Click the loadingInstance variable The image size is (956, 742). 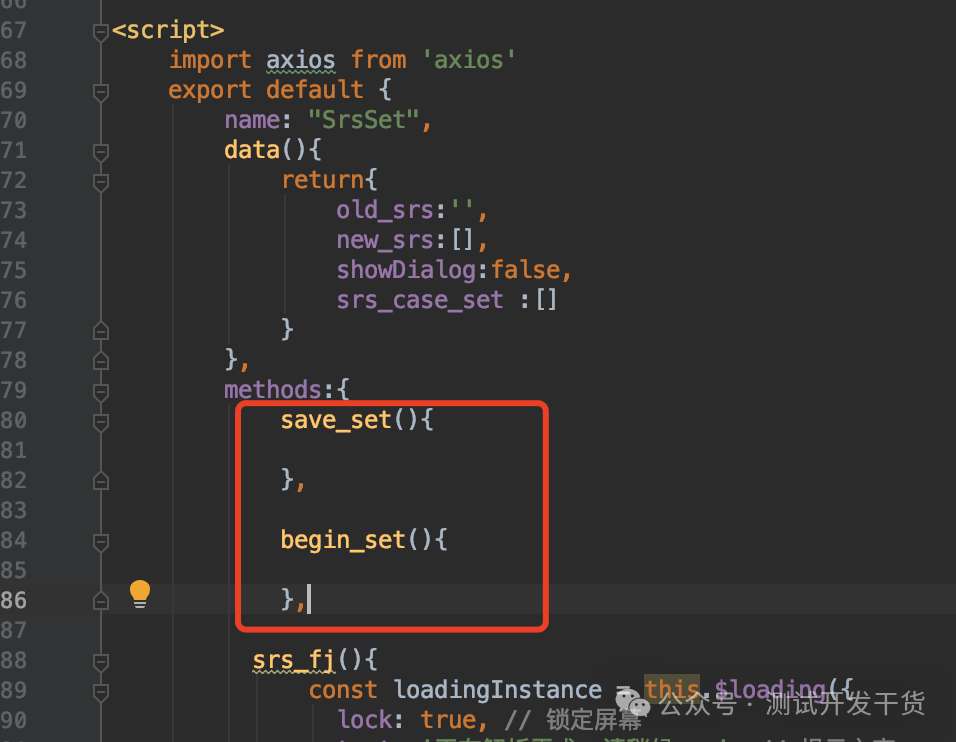tap(498, 690)
